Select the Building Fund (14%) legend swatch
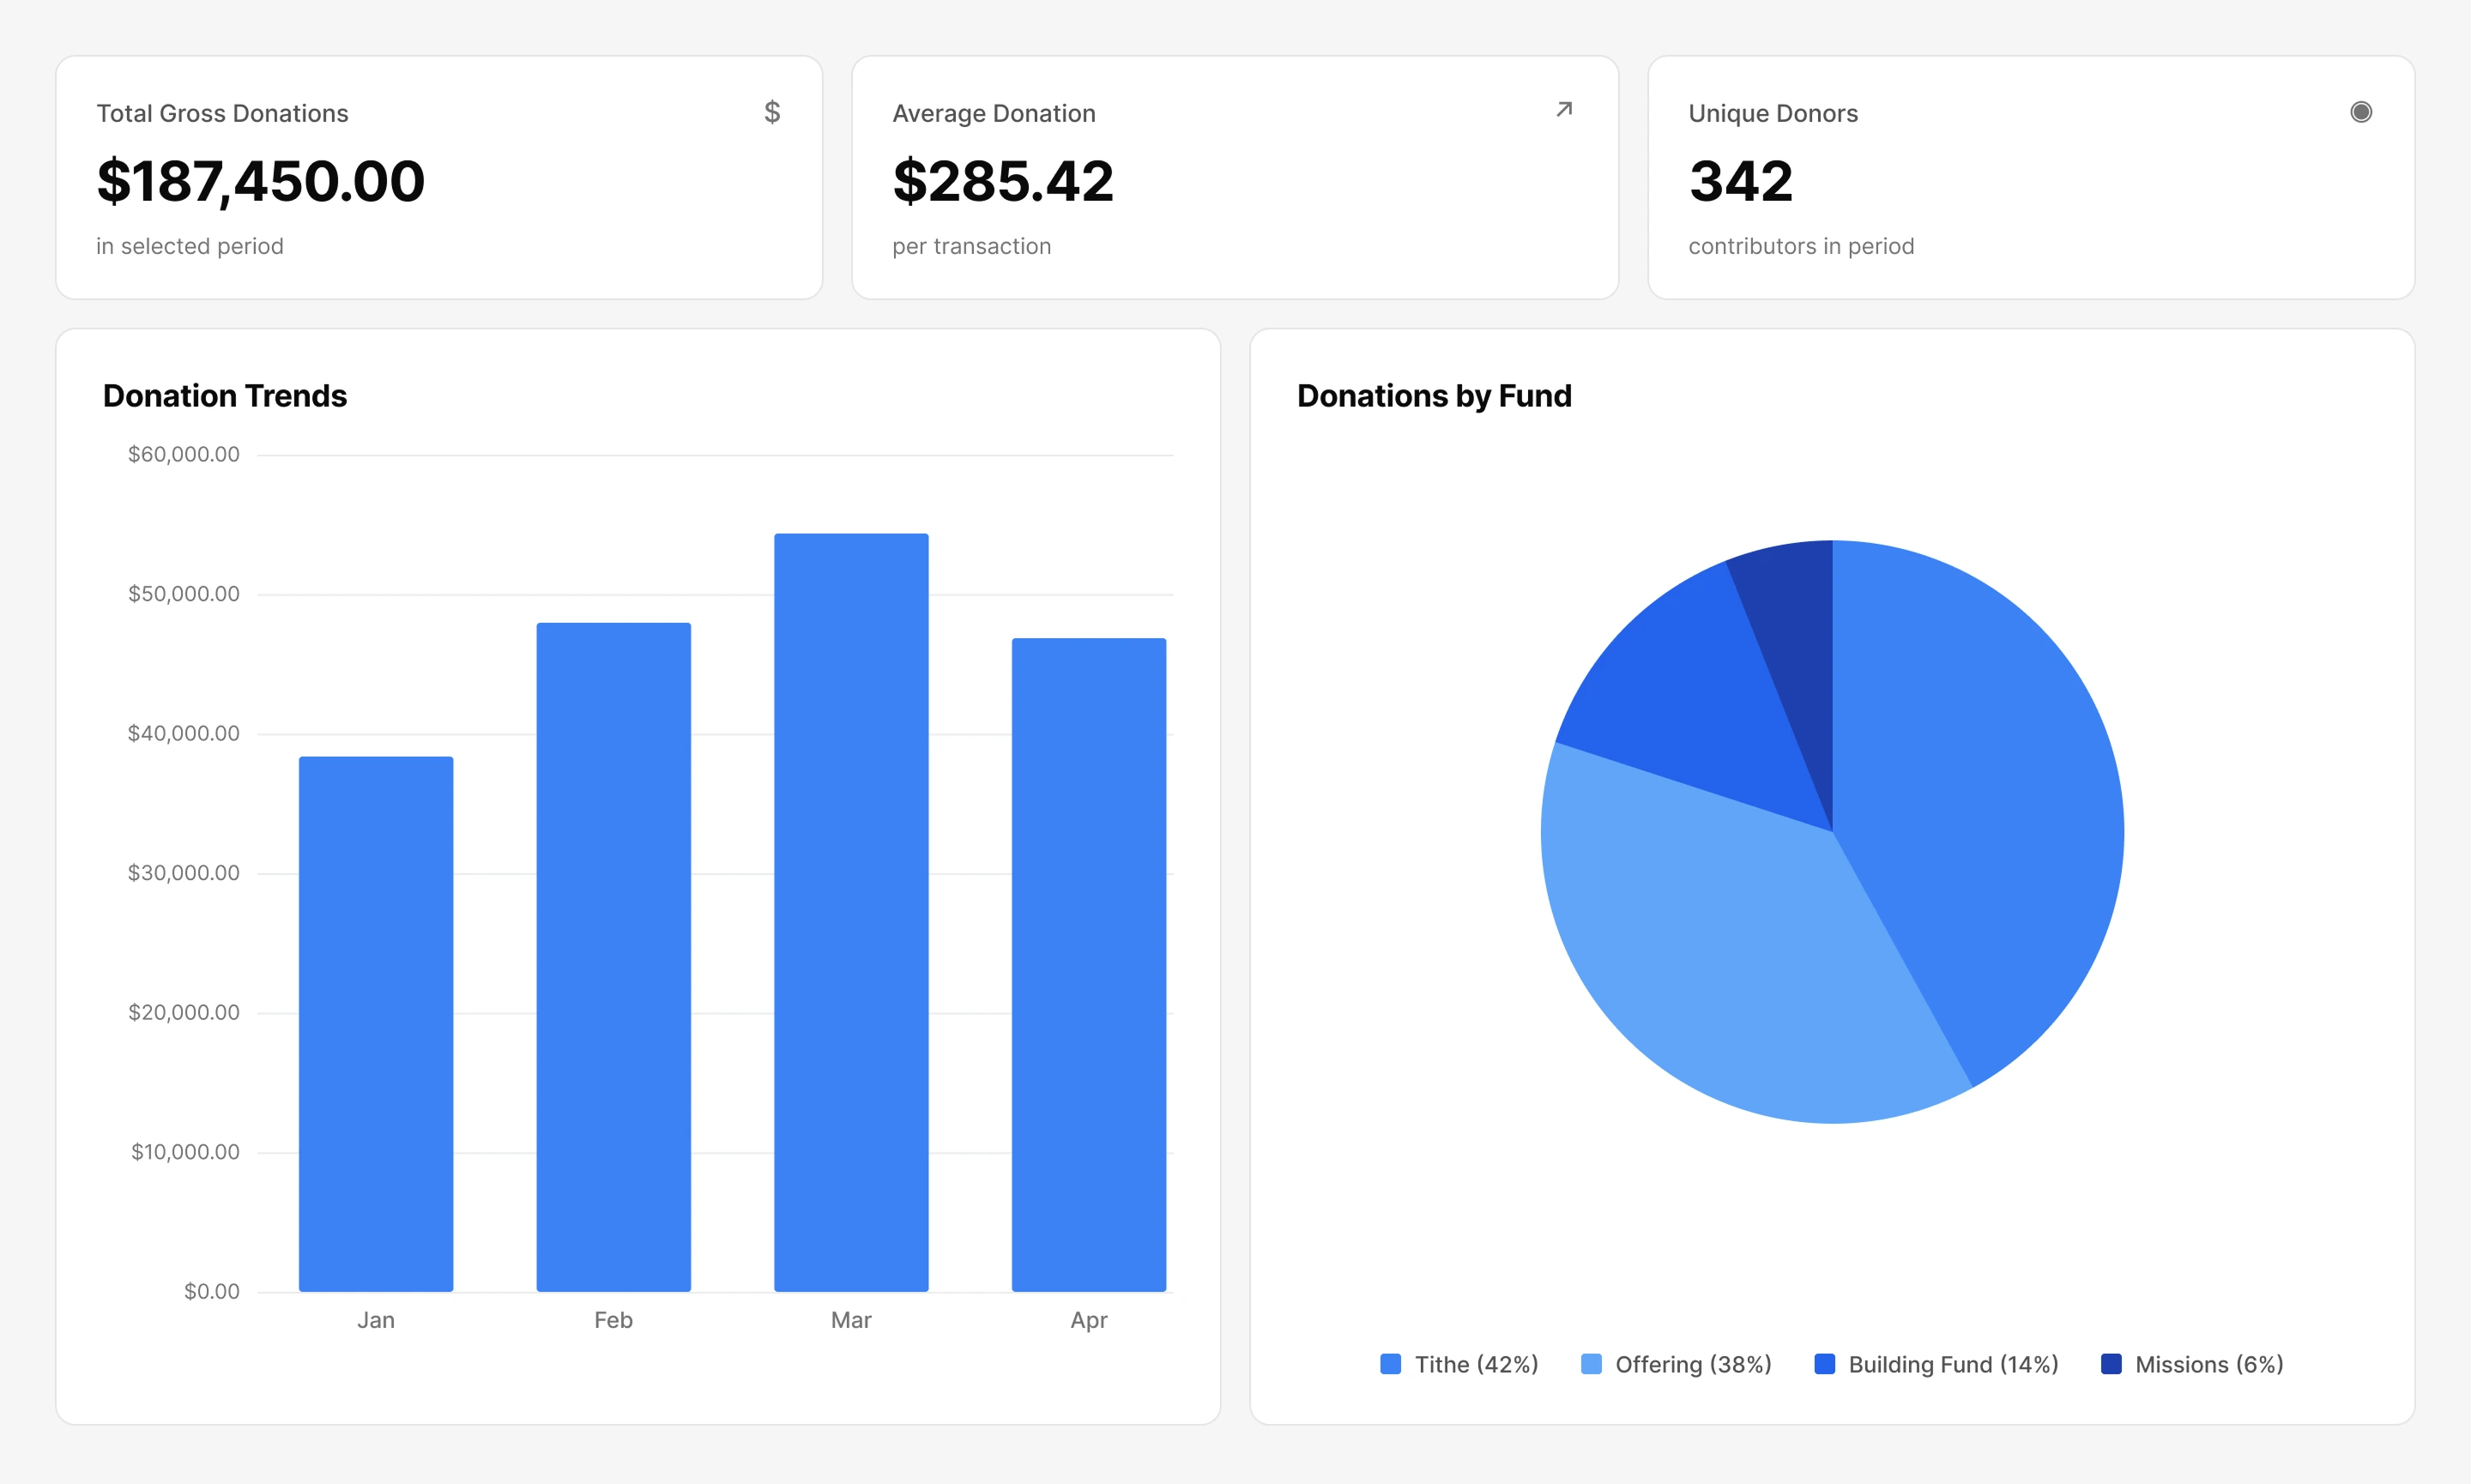The width and height of the screenshot is (2471, 1484). point(1824,1364)
